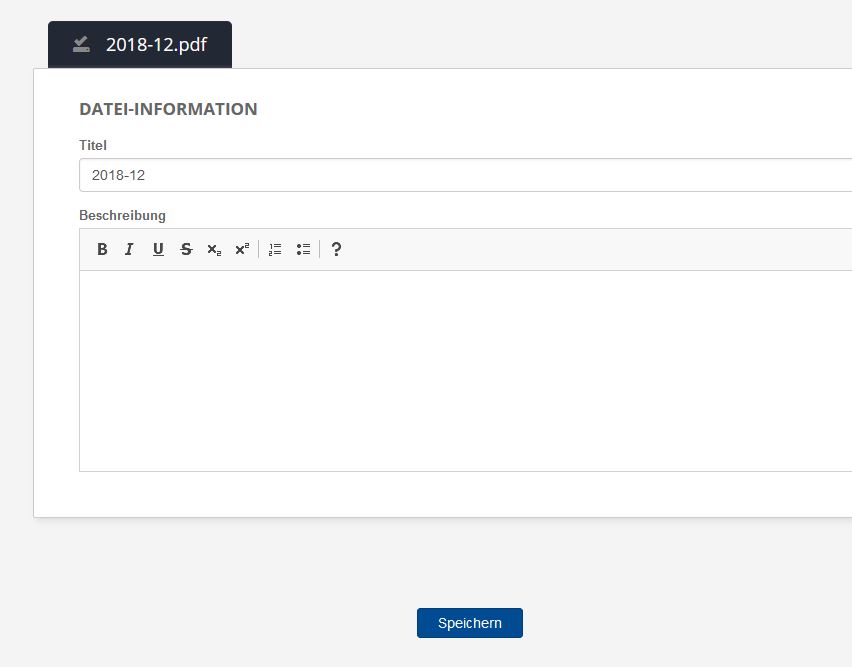
Task: Insert a bulleted list
Action: (303, 250)
